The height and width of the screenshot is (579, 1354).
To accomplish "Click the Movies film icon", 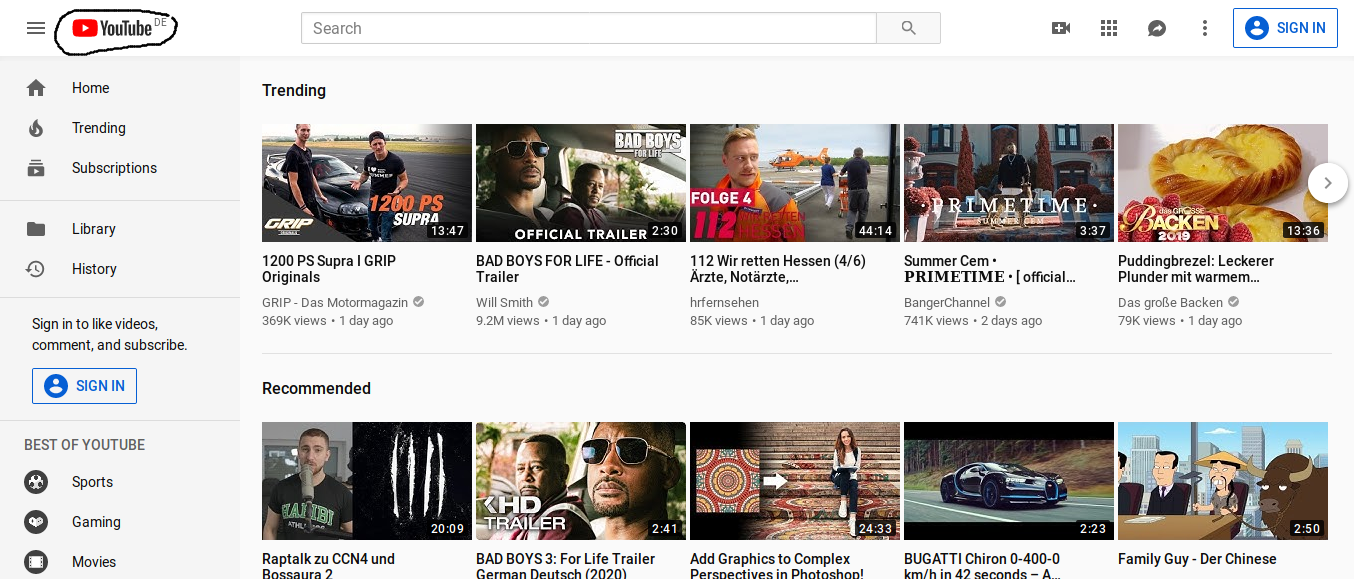I will pyautogui.click(x=36, y=562).
